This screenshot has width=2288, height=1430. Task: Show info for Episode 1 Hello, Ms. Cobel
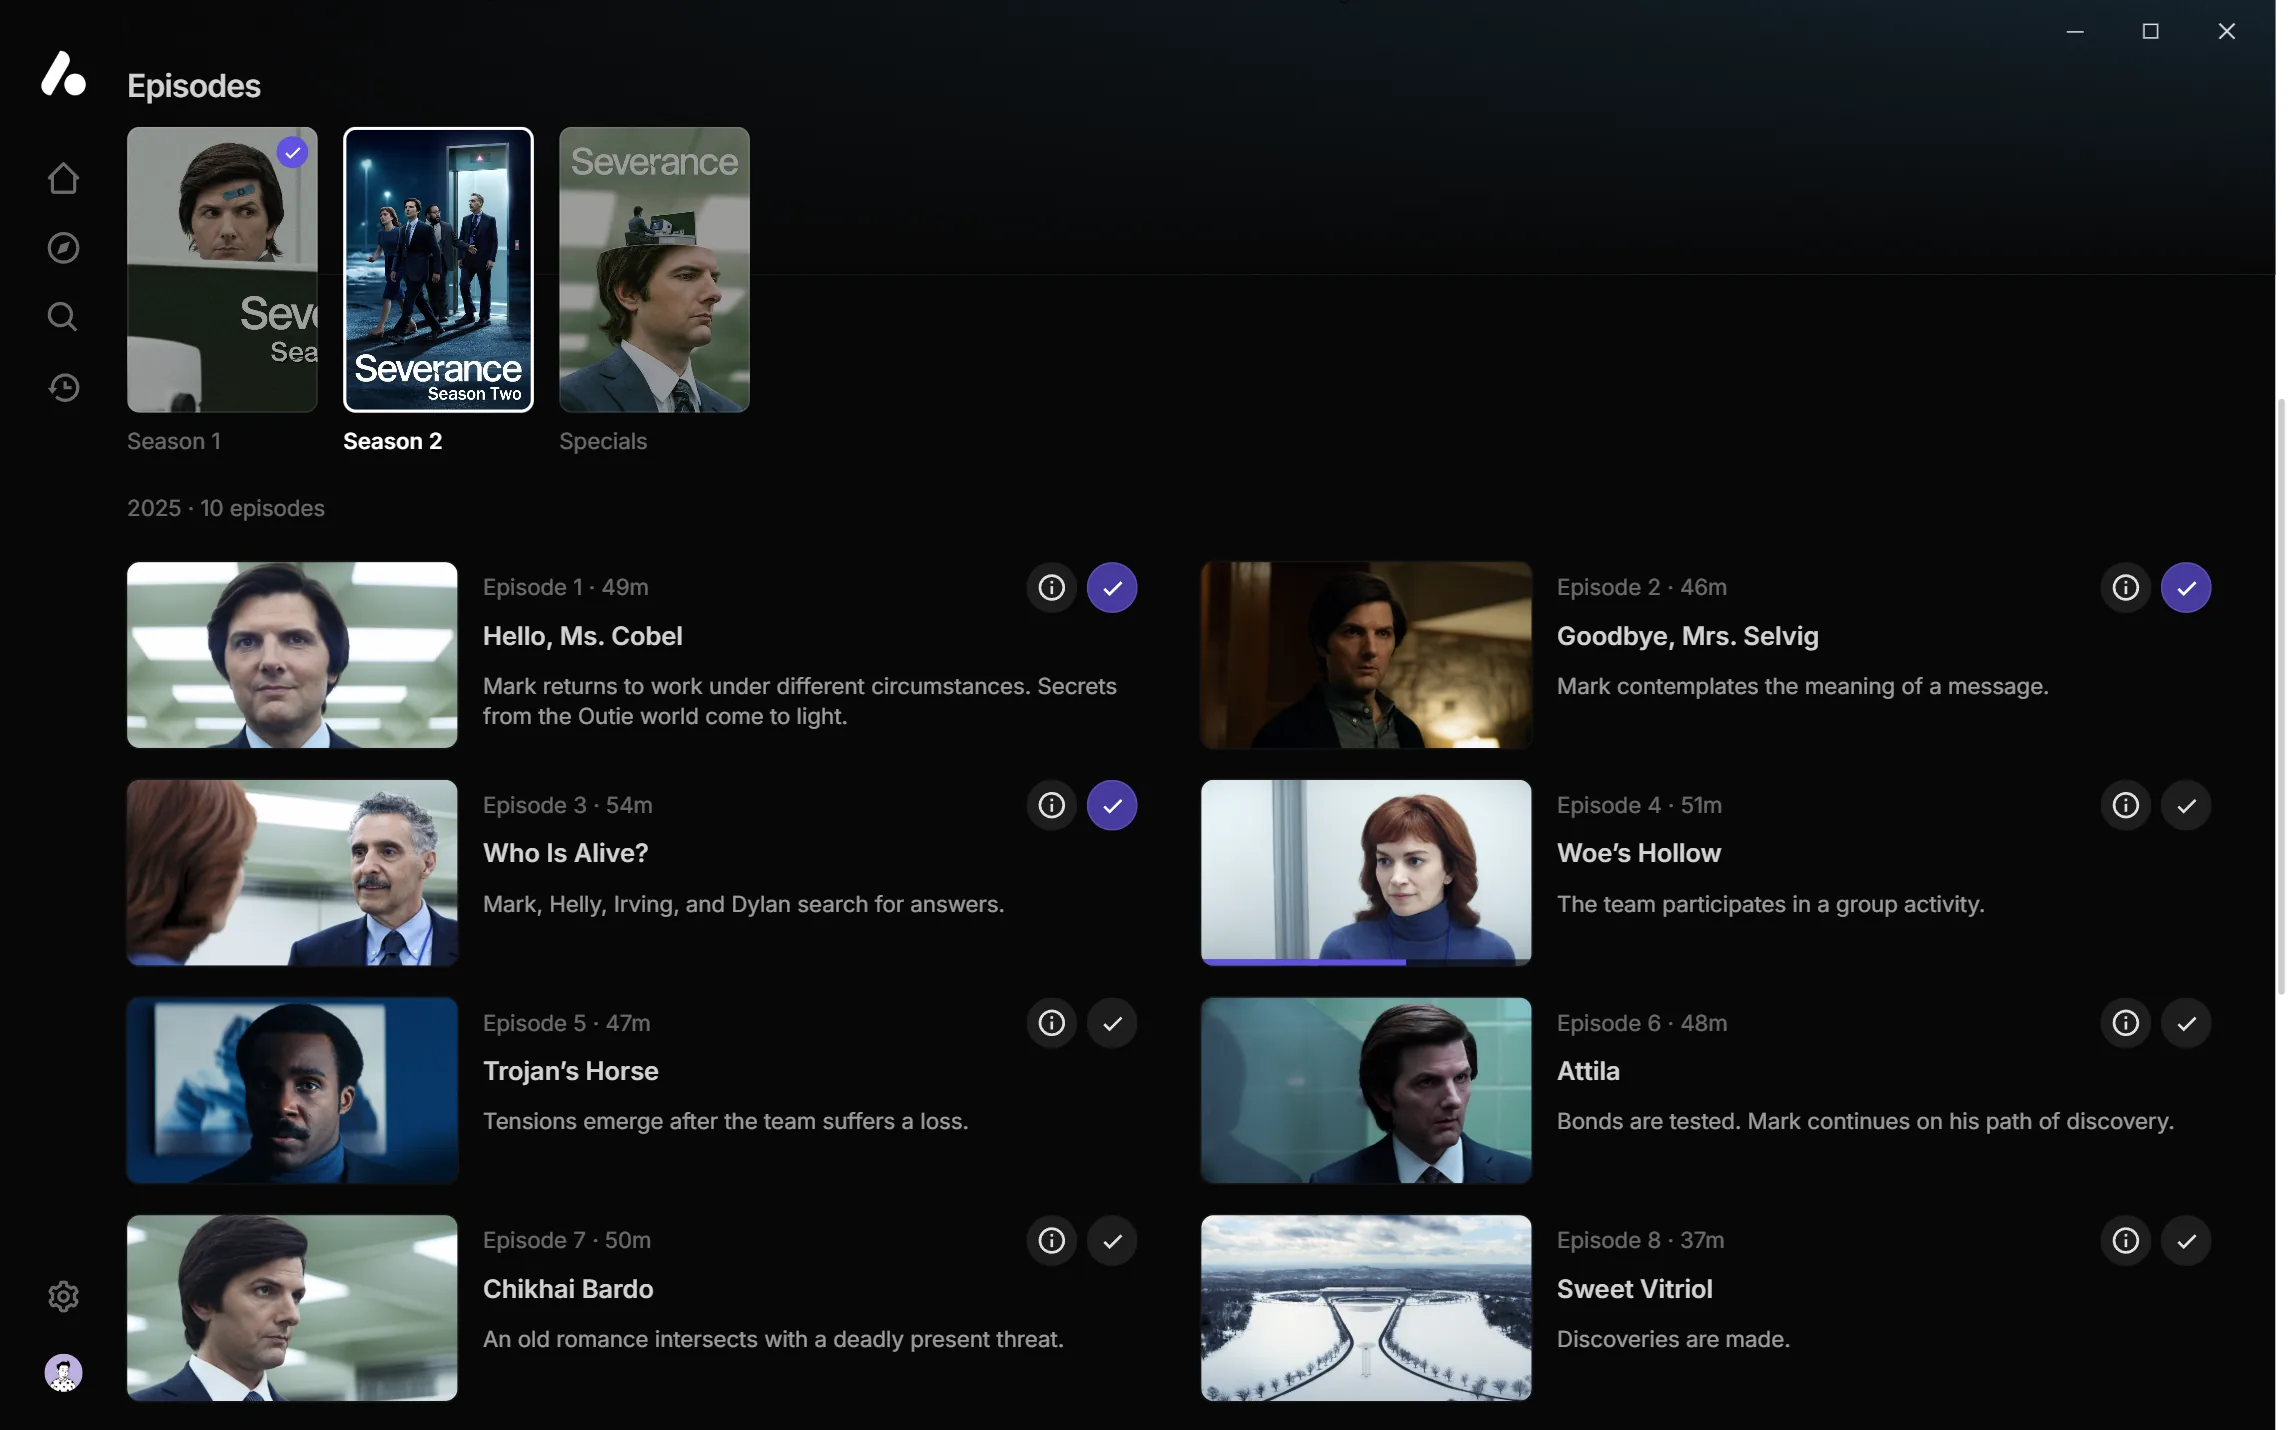[1051, 587]
